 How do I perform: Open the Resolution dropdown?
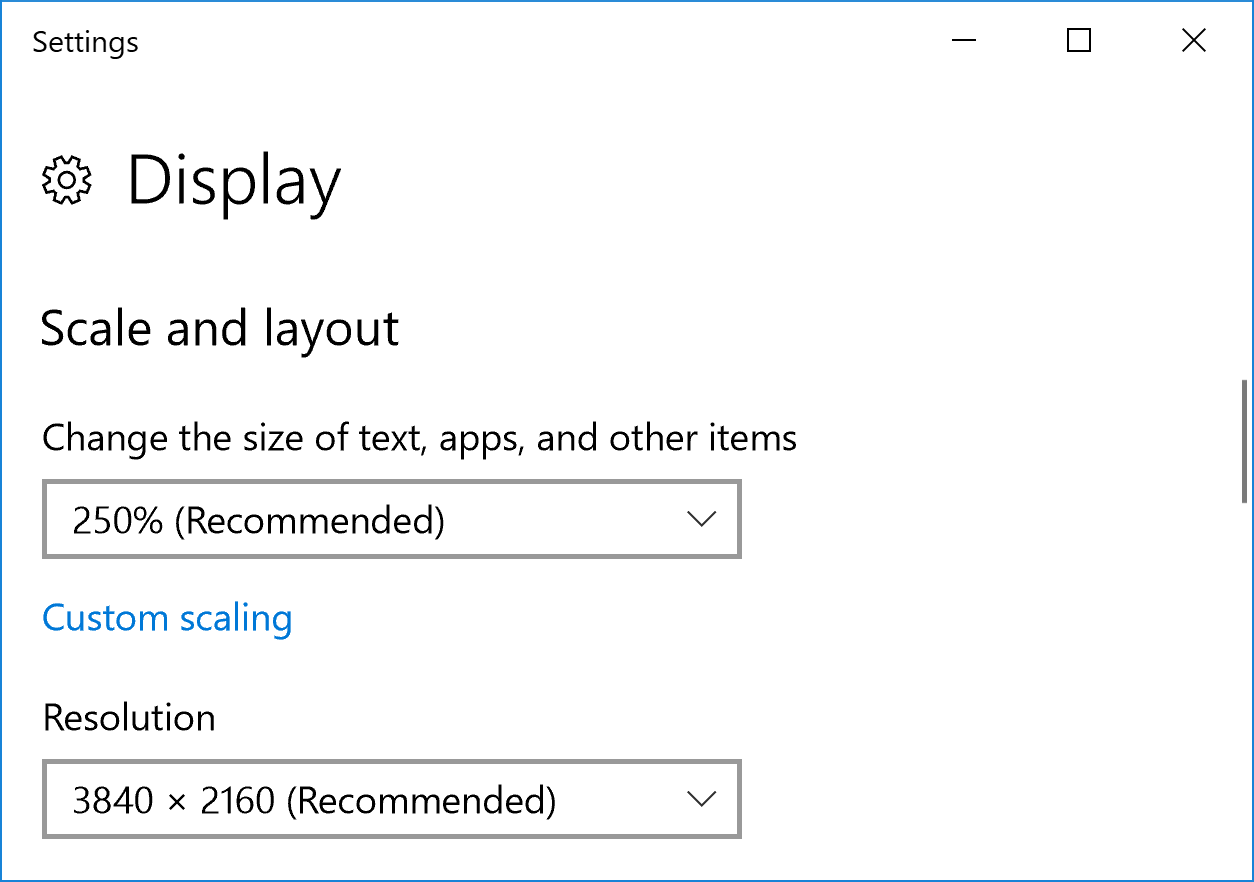click(391, 799)
